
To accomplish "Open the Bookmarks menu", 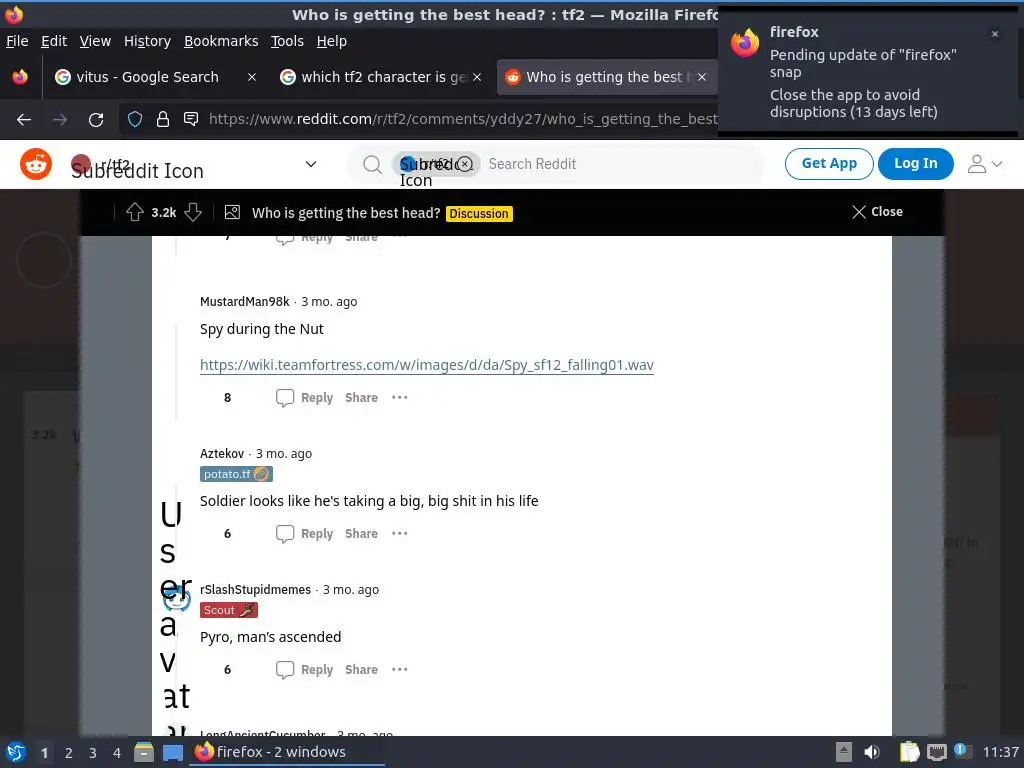I will point(221,41).
